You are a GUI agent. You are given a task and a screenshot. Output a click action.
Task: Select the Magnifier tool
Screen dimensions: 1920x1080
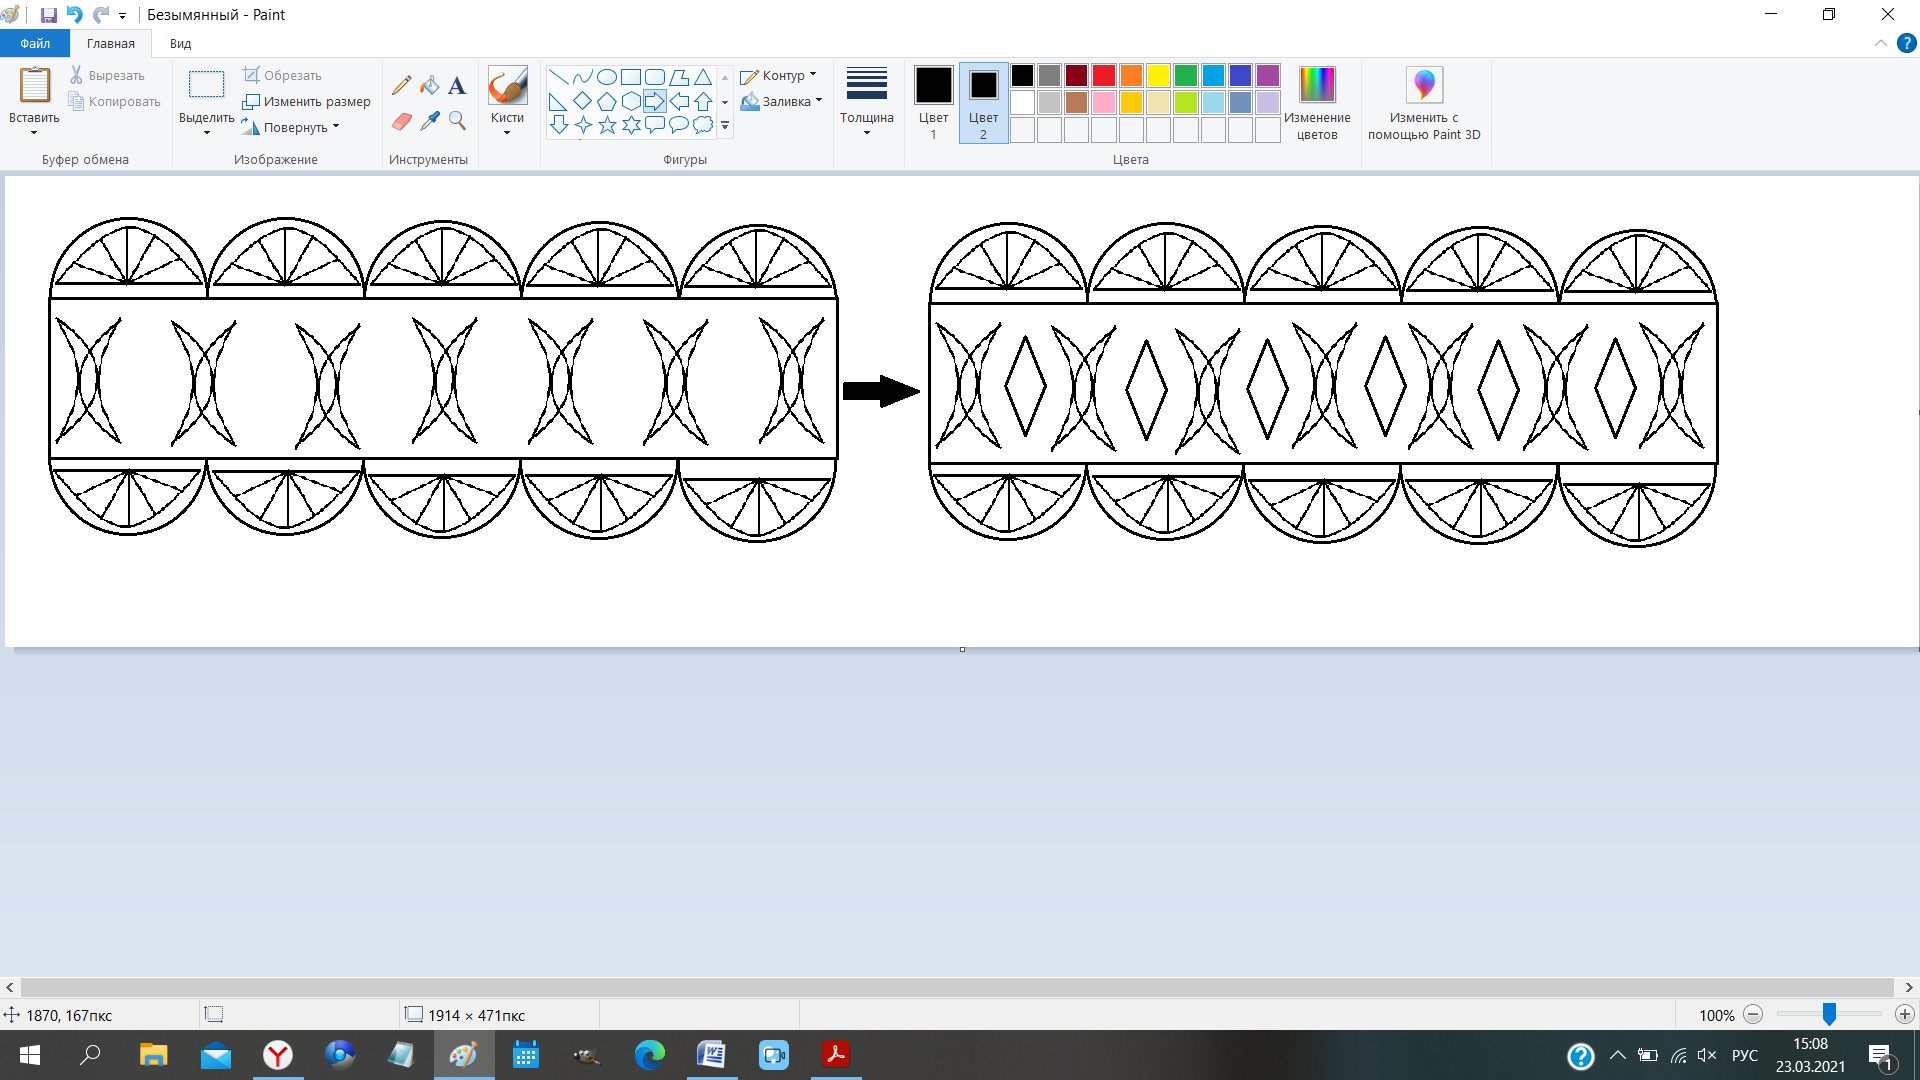(457, 121)
